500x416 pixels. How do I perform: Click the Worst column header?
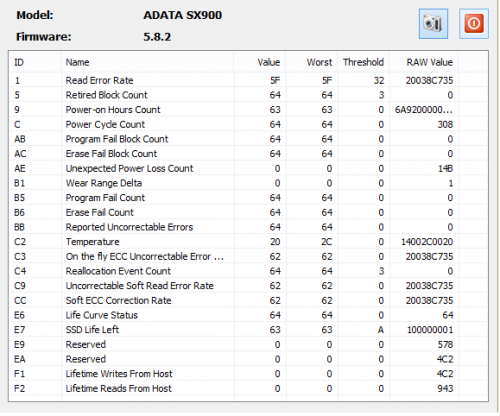[x=311, y=62]
